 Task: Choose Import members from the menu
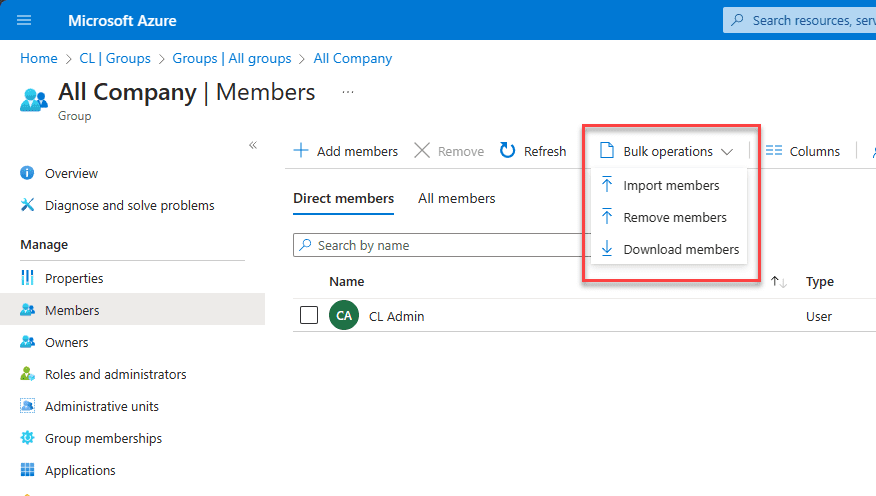[669, 185]
